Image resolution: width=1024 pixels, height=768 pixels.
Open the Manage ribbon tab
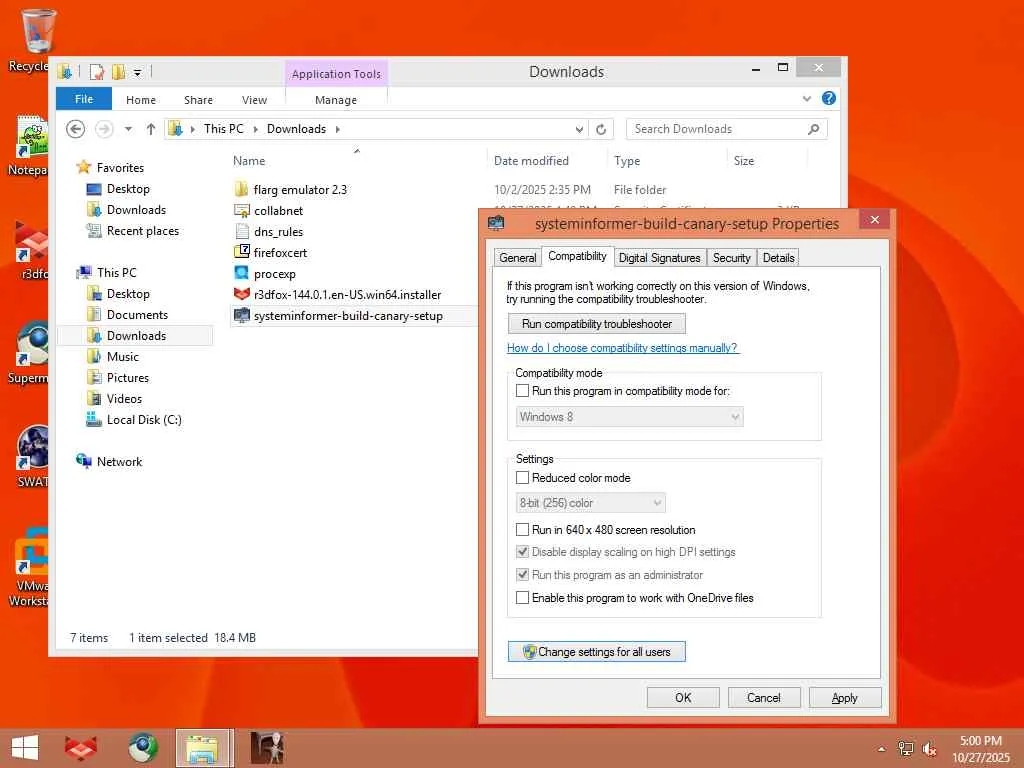[x=336, y=100]
